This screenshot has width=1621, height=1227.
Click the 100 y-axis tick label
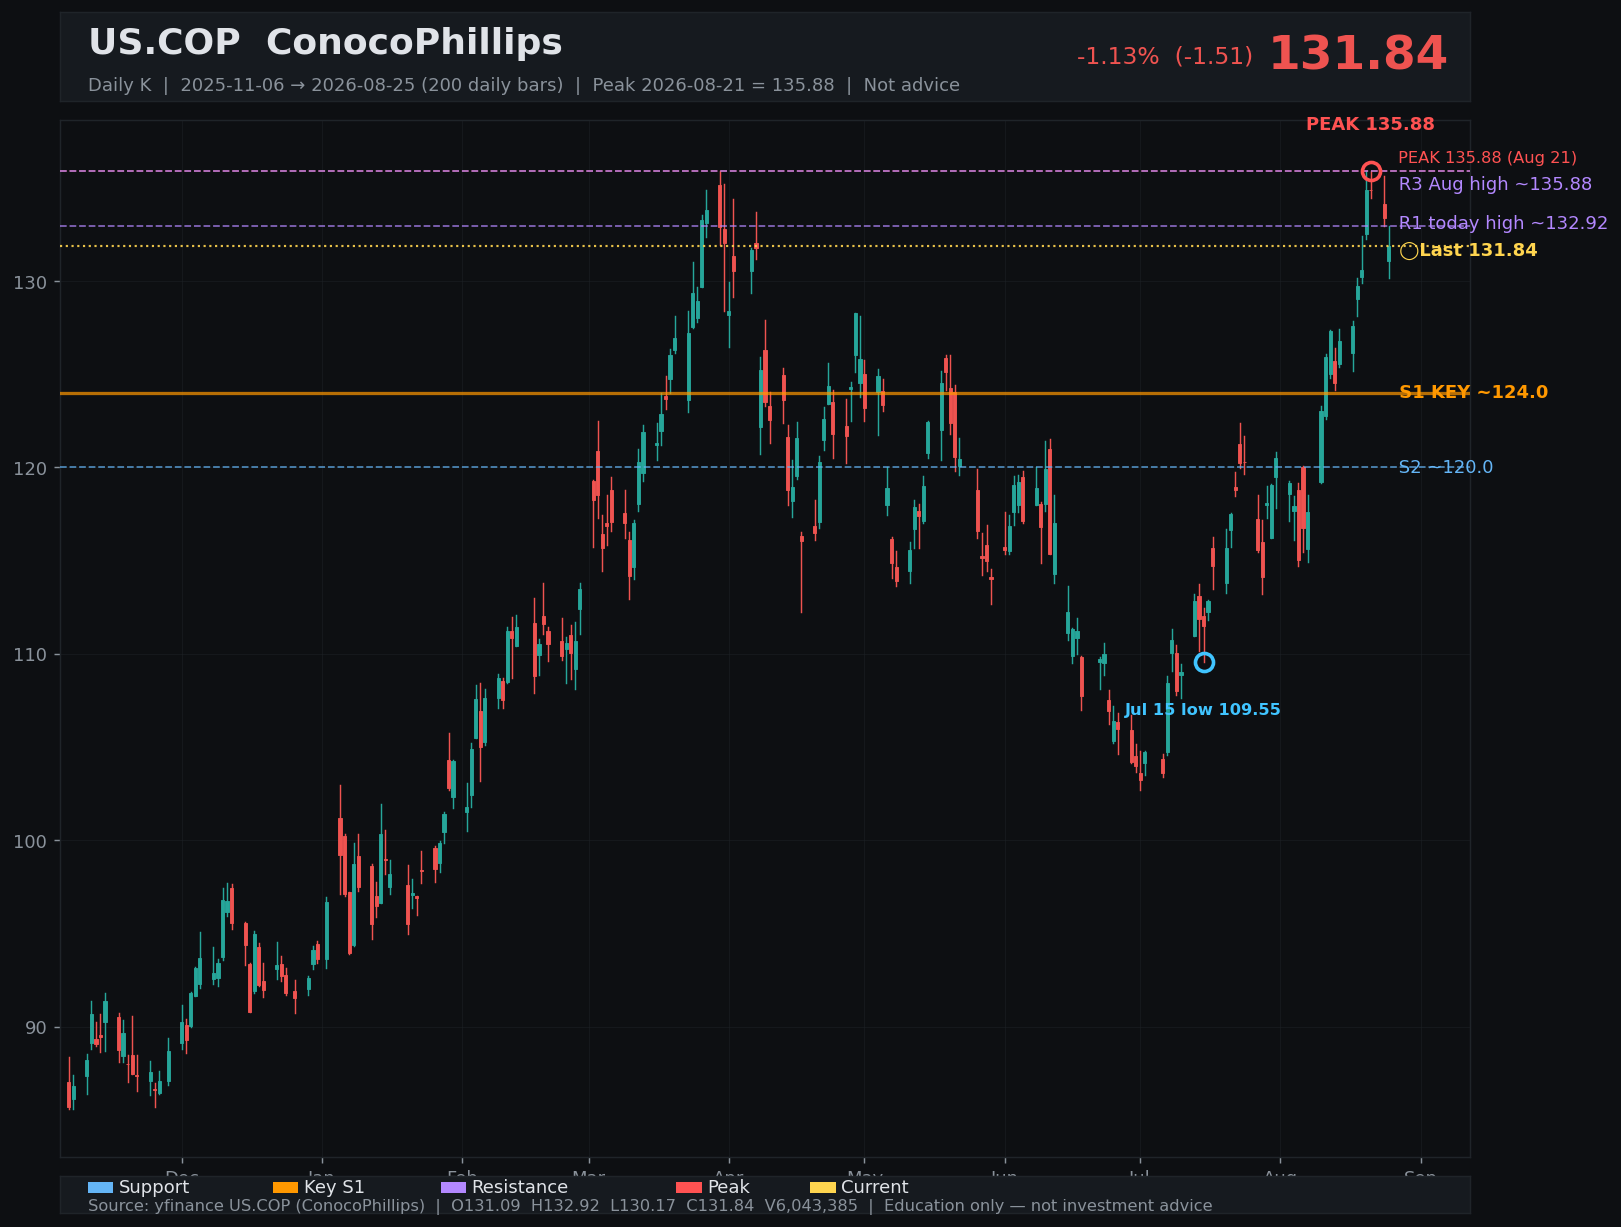pyautogui.click(x=29, y=841)
